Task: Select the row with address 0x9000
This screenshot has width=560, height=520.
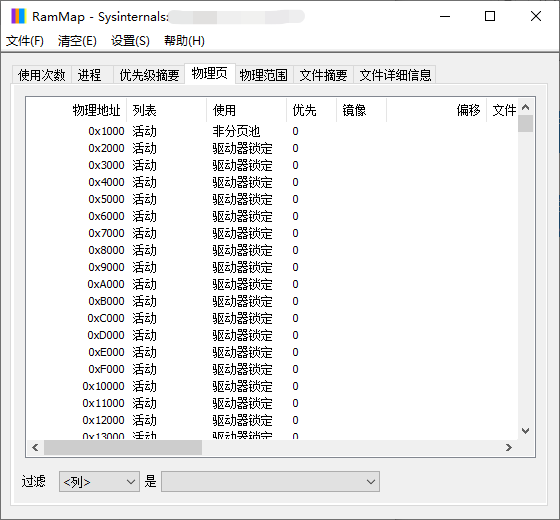Action: (x=271, y=267)
